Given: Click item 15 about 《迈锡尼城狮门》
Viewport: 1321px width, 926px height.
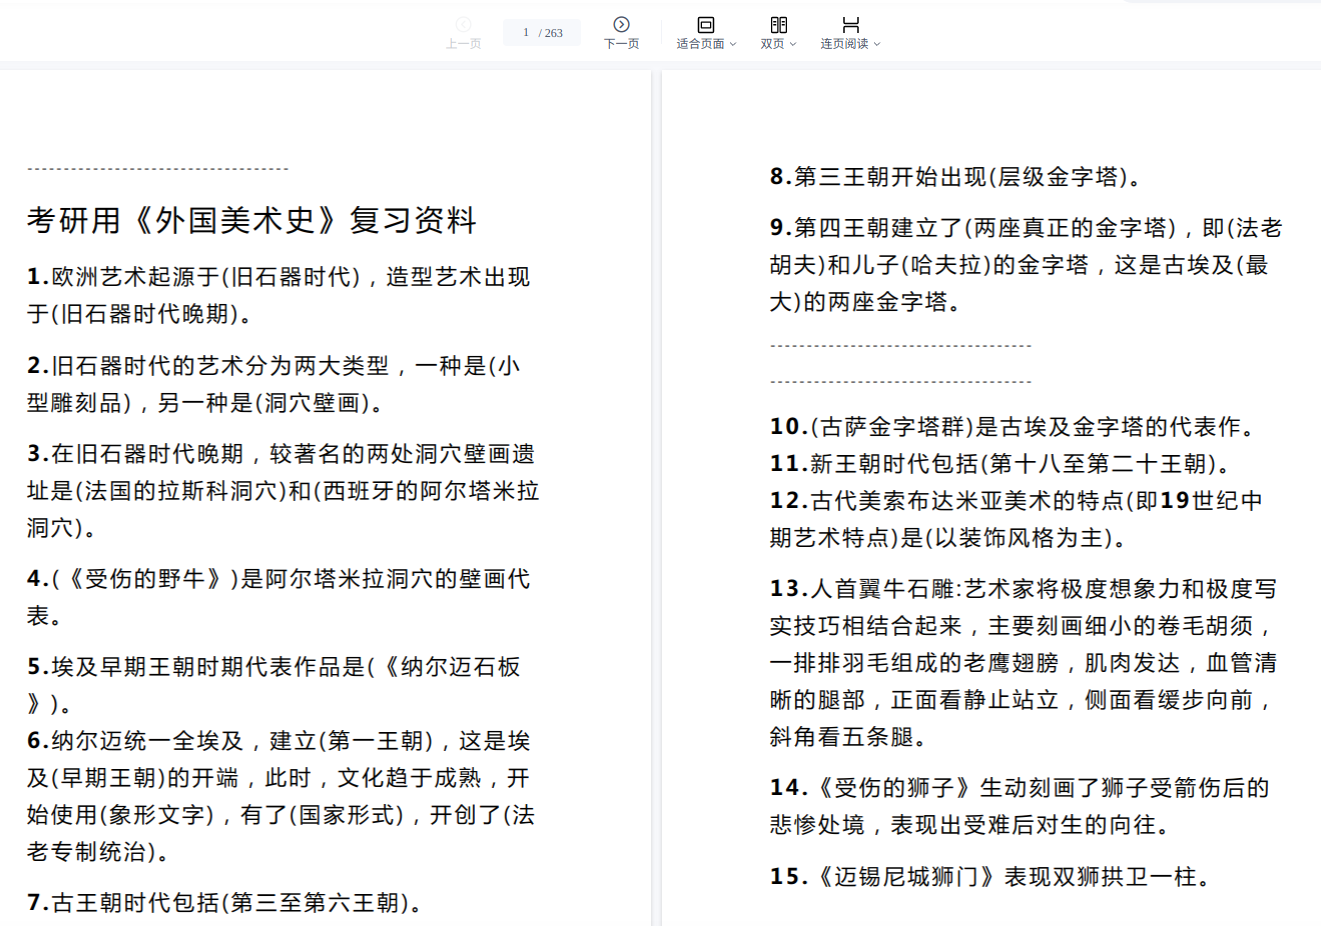Looking at the screenshot, I should pyautogui.click(x=993, y=877).
